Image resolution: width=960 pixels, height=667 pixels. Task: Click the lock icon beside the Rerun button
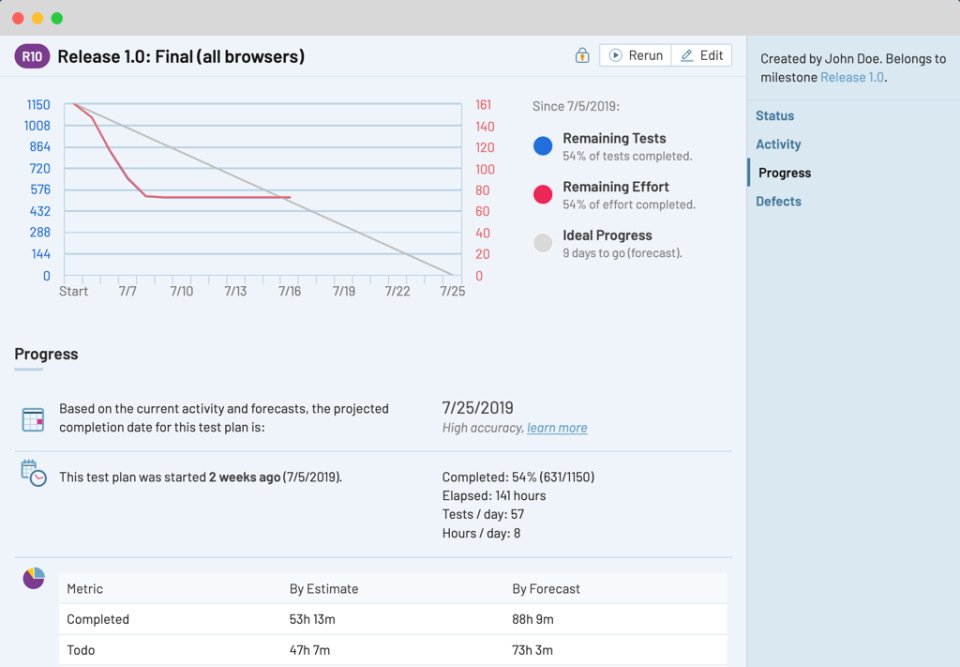(581, 55)
